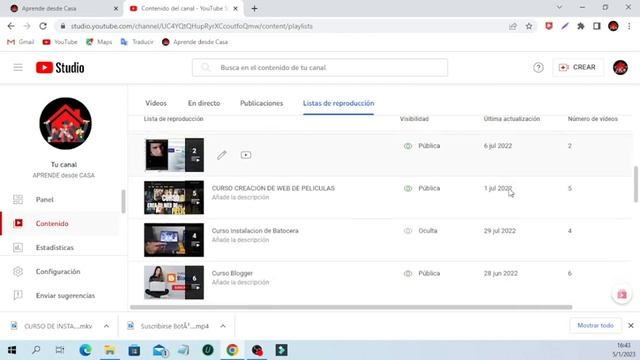Change visibility of CURSO CREACIÓN DE WEB playlist
This screenshot has width=640, height=360.
coord(422,188)
